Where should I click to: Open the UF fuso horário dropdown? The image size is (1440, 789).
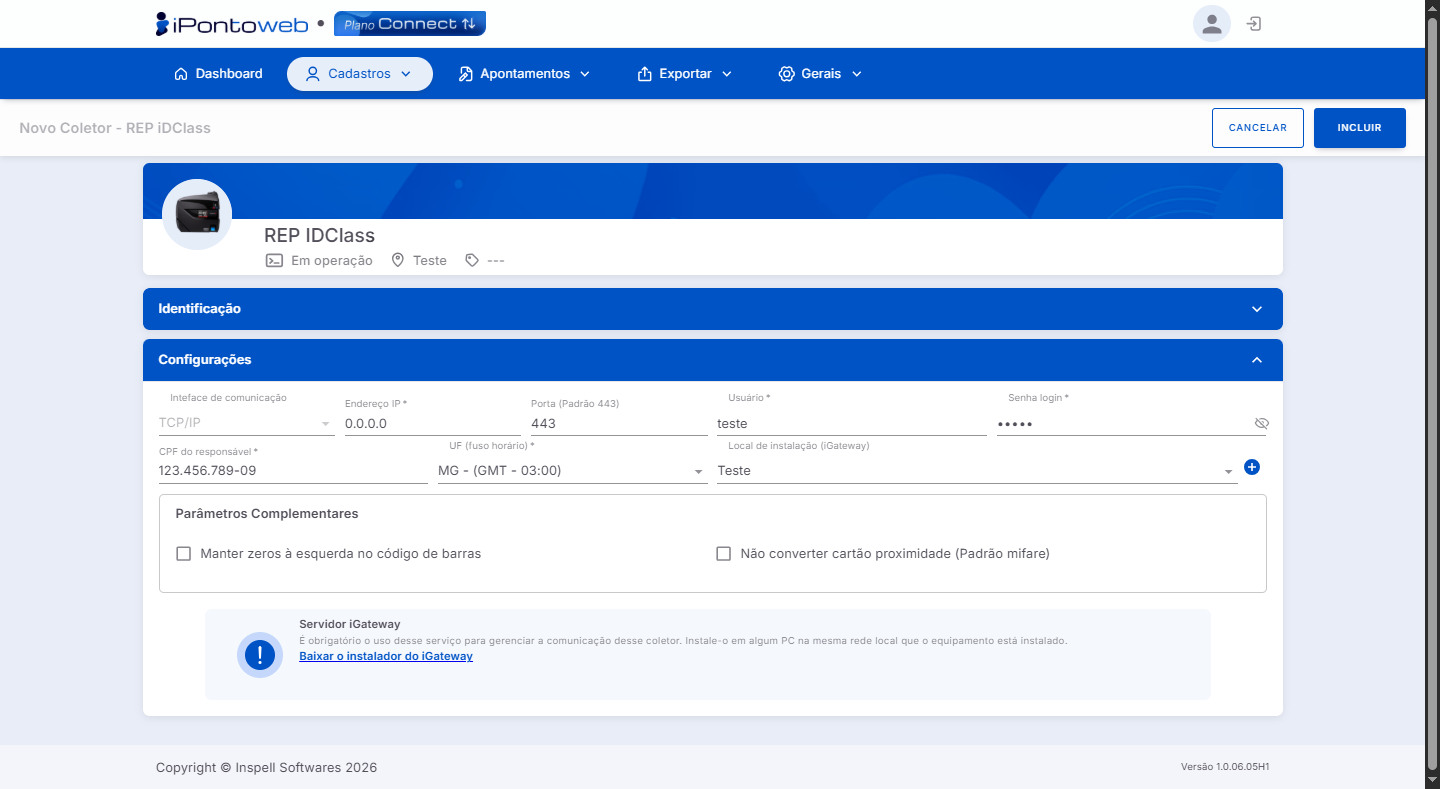[572, 471]
